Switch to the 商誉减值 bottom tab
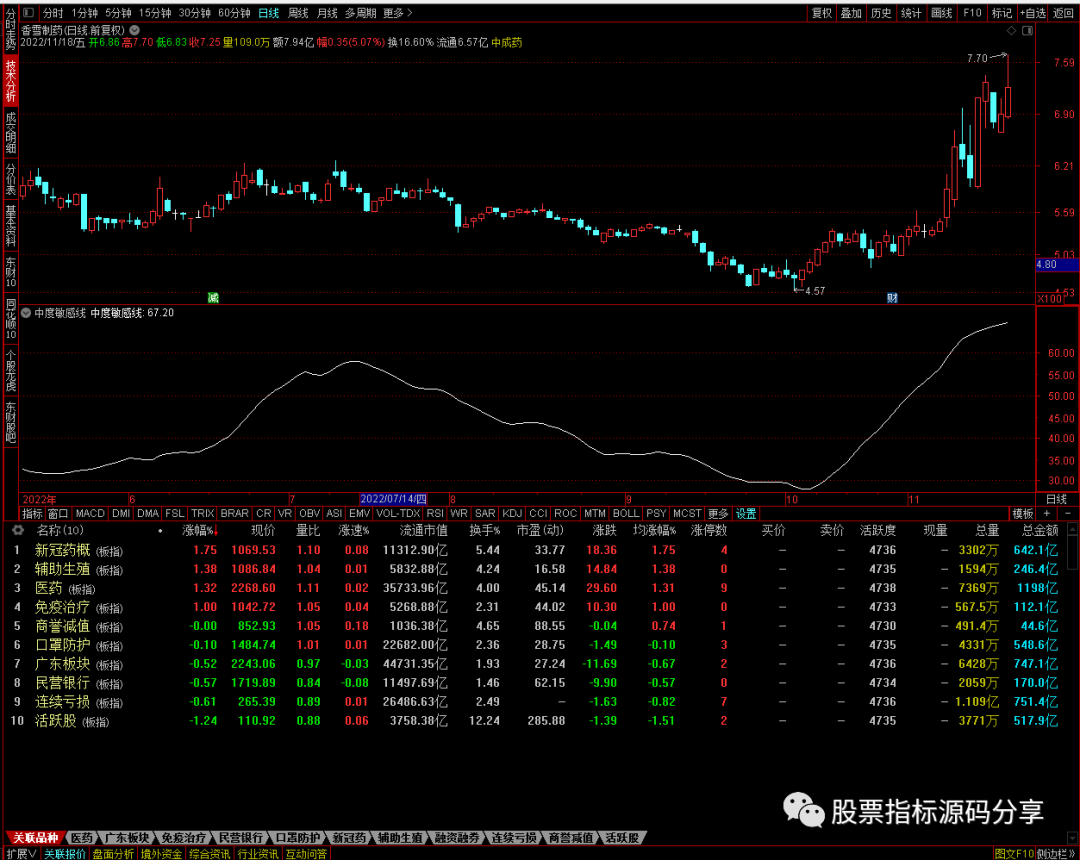The image size is (1080, 860). click(x=570, y=838)
